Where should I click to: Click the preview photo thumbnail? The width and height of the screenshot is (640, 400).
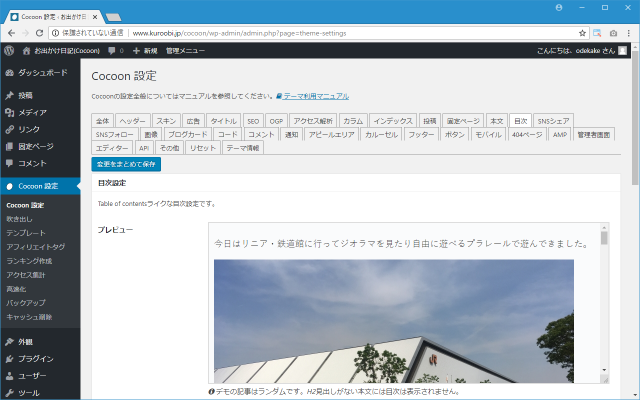(x=394, y=321)
